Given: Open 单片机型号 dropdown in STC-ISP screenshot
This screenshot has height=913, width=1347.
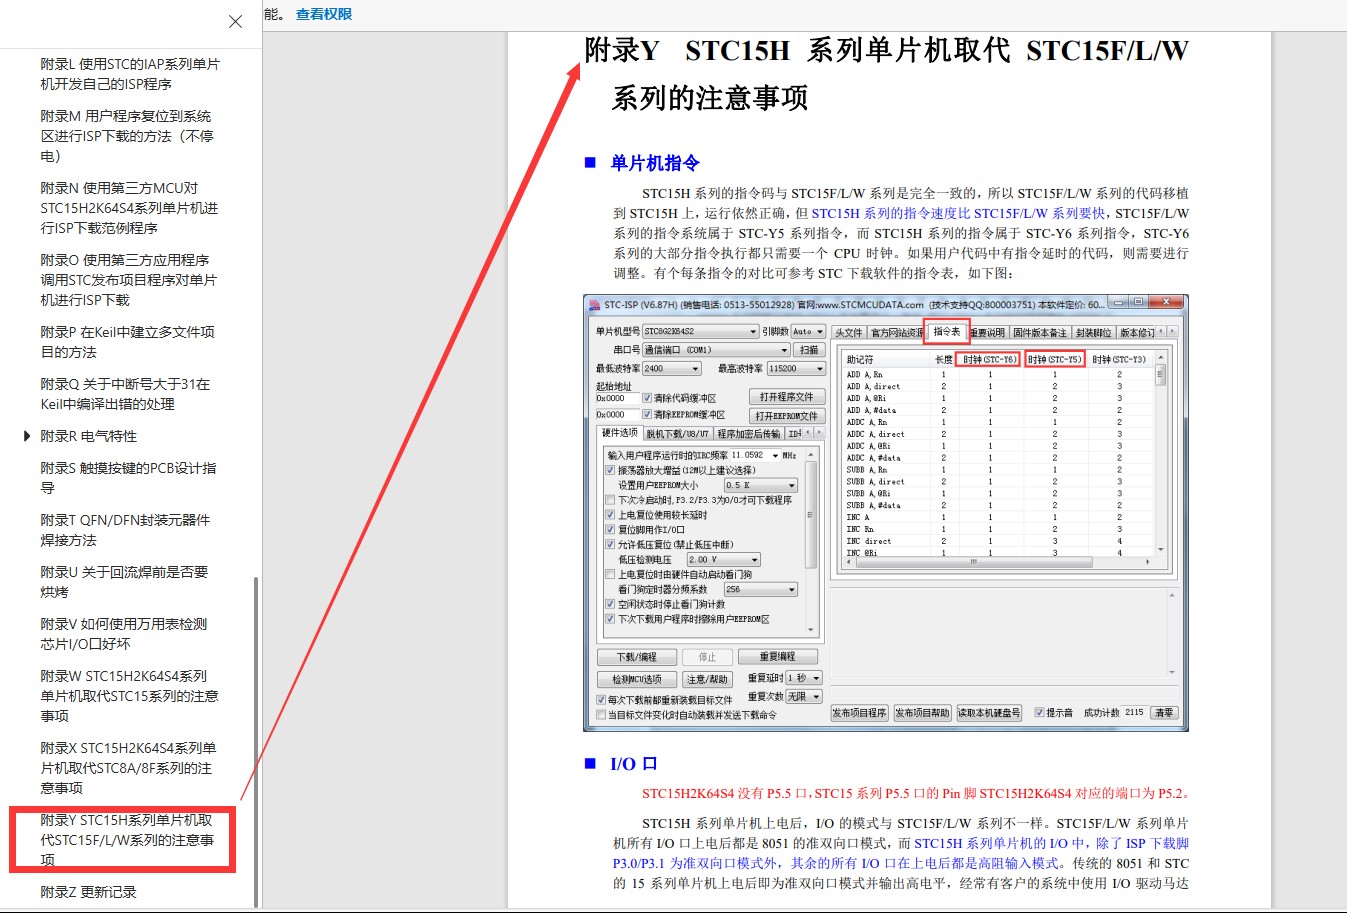Looking at the screenshot, I should [x=700, y=331].
